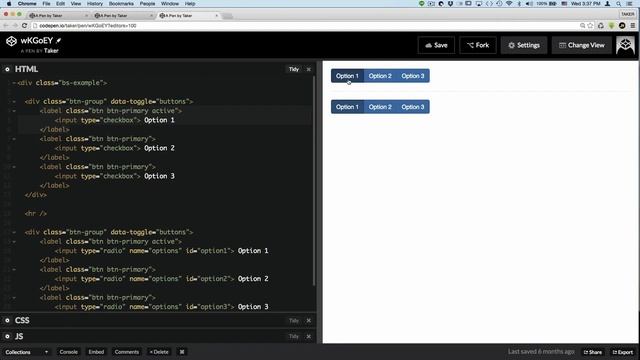640x360 pixels.
Task: Click the pencil icon beside the wKGoEY title
Action: pyautogui.click(x=58, y=40)
